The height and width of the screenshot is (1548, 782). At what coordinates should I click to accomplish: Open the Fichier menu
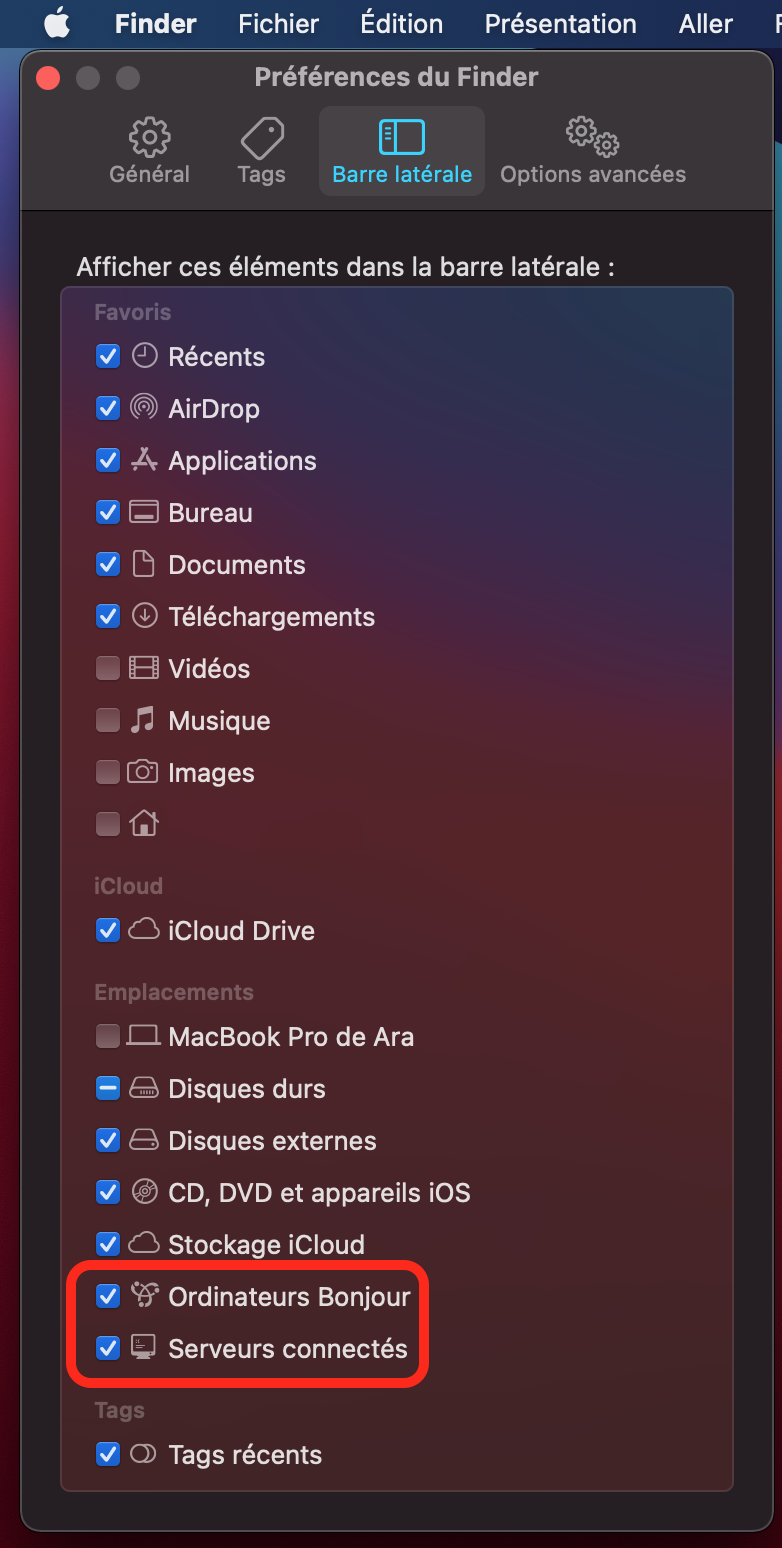279,23
